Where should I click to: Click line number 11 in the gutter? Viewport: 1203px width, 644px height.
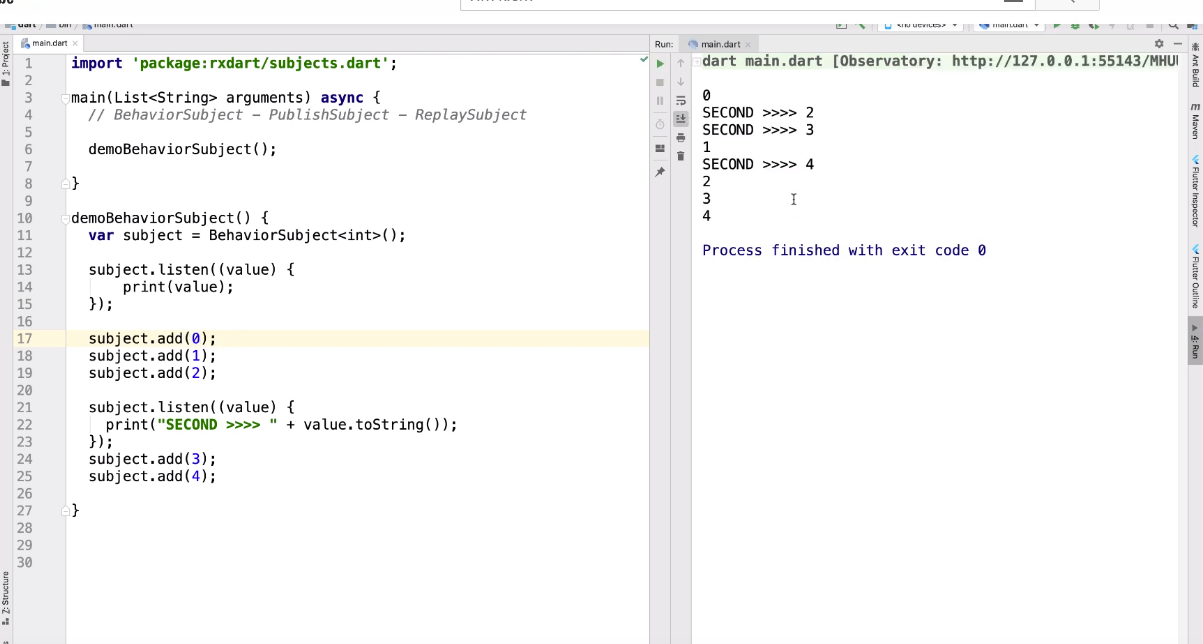click(24, 235)
